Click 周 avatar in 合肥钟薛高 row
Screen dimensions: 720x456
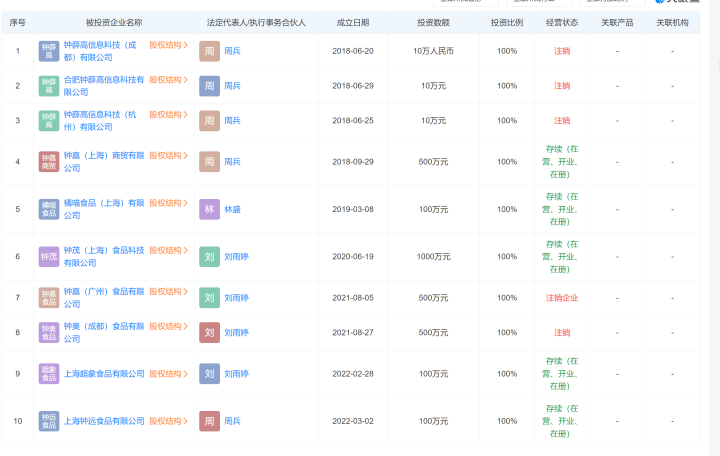click(x=209, y=86)
